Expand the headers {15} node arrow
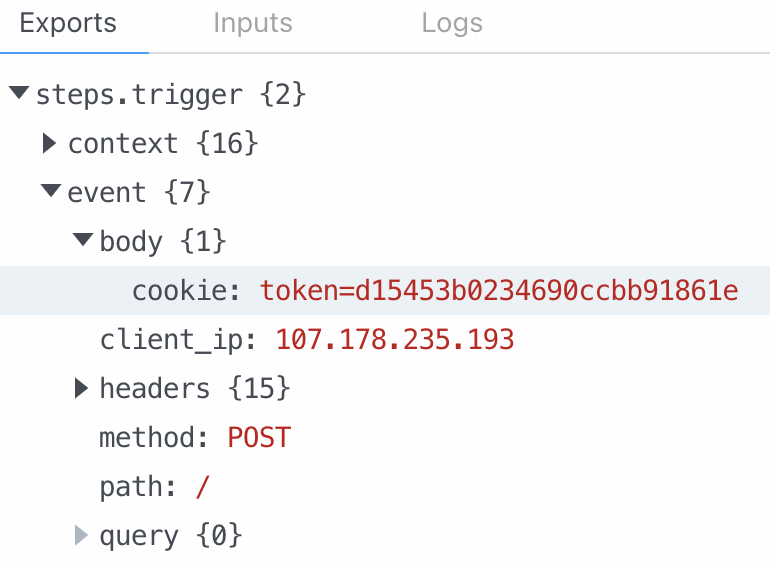This screenshot has height=562, width=770. tap(81, 388)
